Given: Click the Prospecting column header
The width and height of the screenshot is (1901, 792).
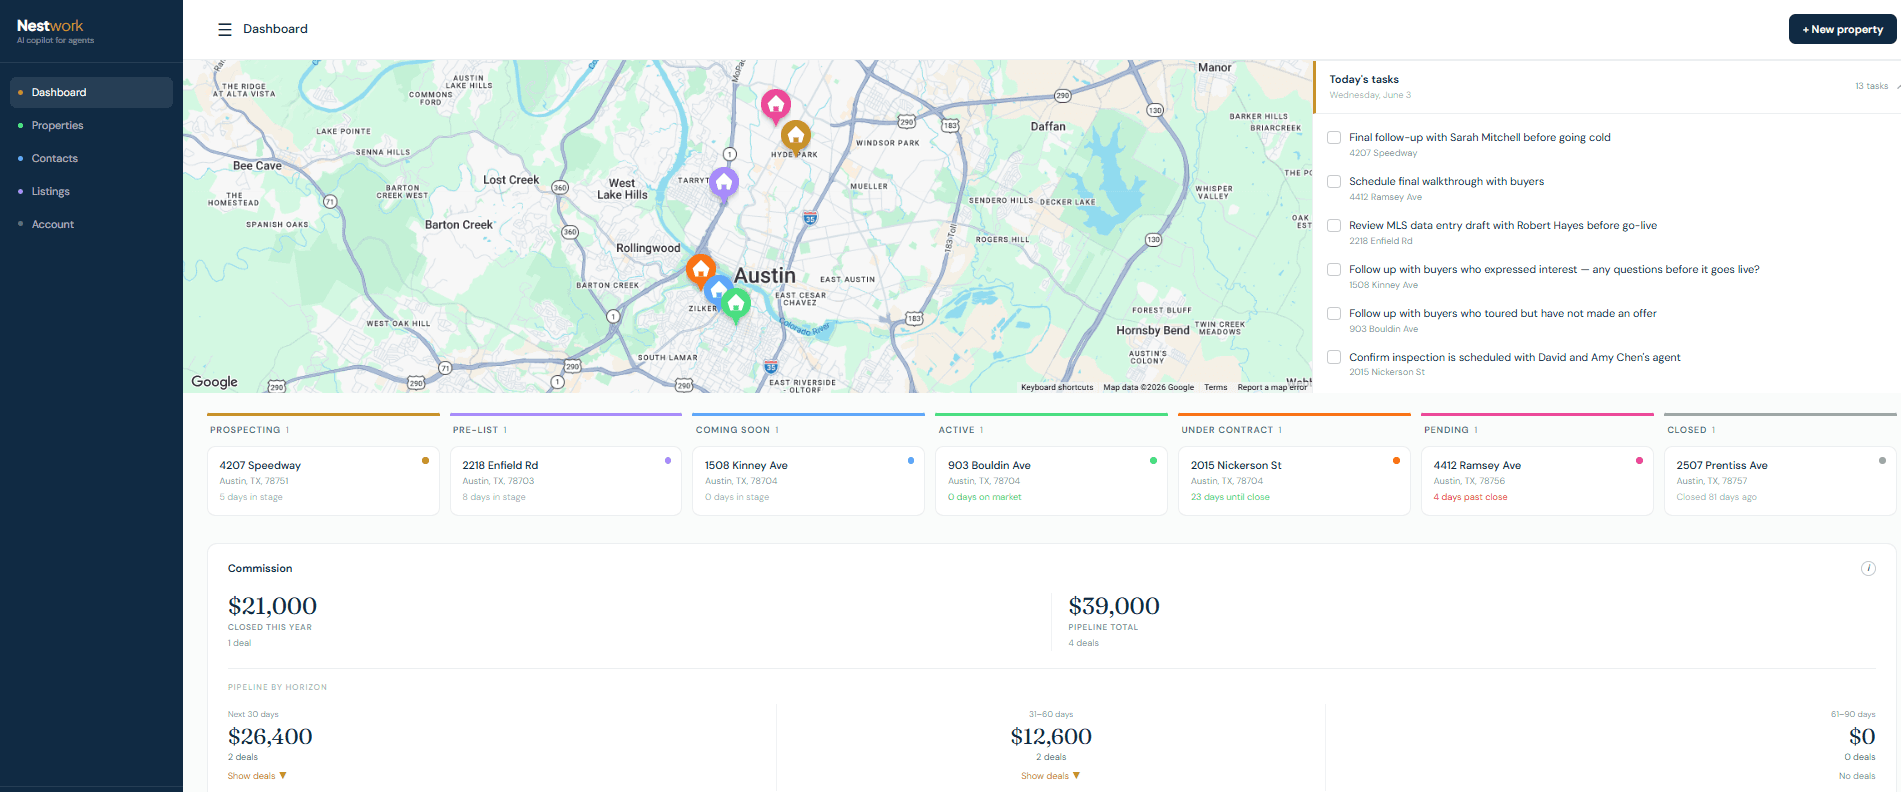Looking at the screenshot, I should 249,430.
